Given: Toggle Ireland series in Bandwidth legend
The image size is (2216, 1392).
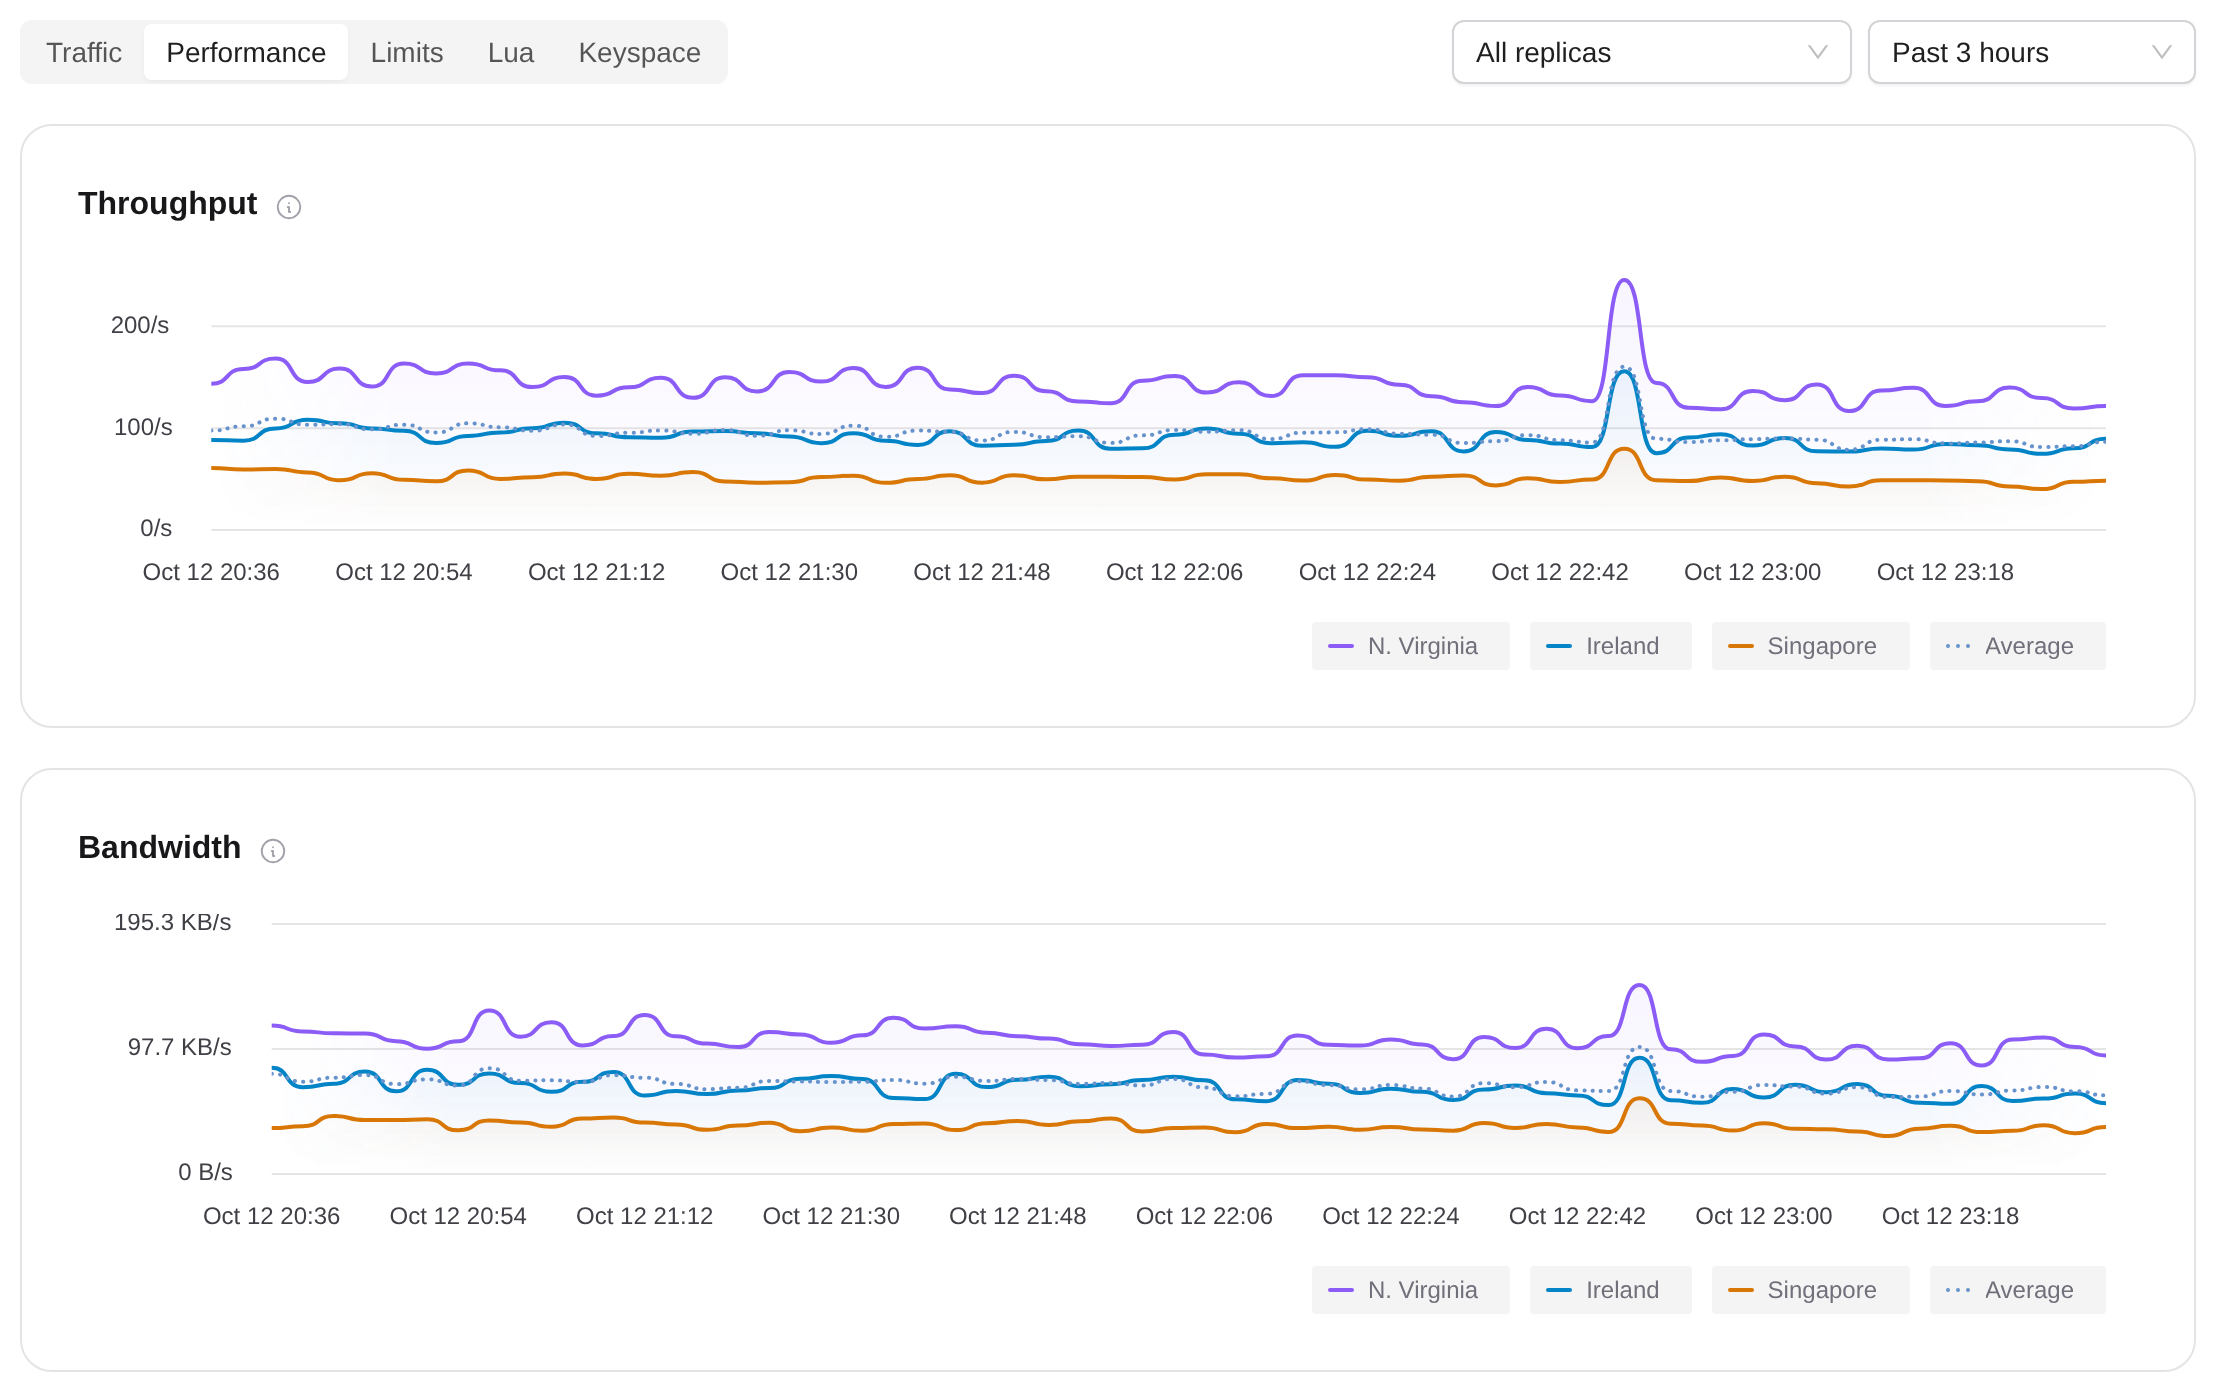Looking at the screenshot, I should (x=1610, y=1290).
